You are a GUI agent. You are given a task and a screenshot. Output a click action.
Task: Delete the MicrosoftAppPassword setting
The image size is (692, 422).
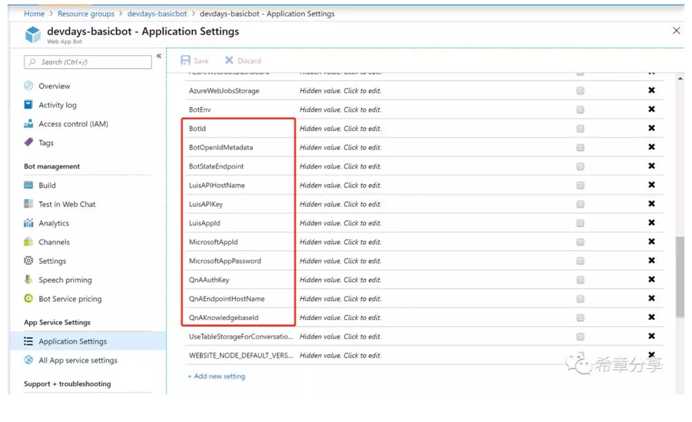651,260
